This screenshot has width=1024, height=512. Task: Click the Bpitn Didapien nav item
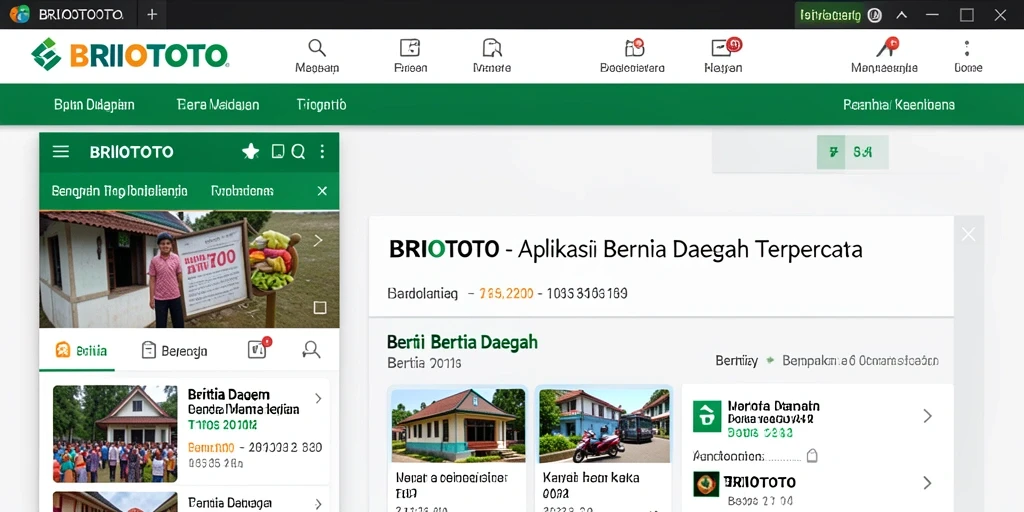point(94,104)
